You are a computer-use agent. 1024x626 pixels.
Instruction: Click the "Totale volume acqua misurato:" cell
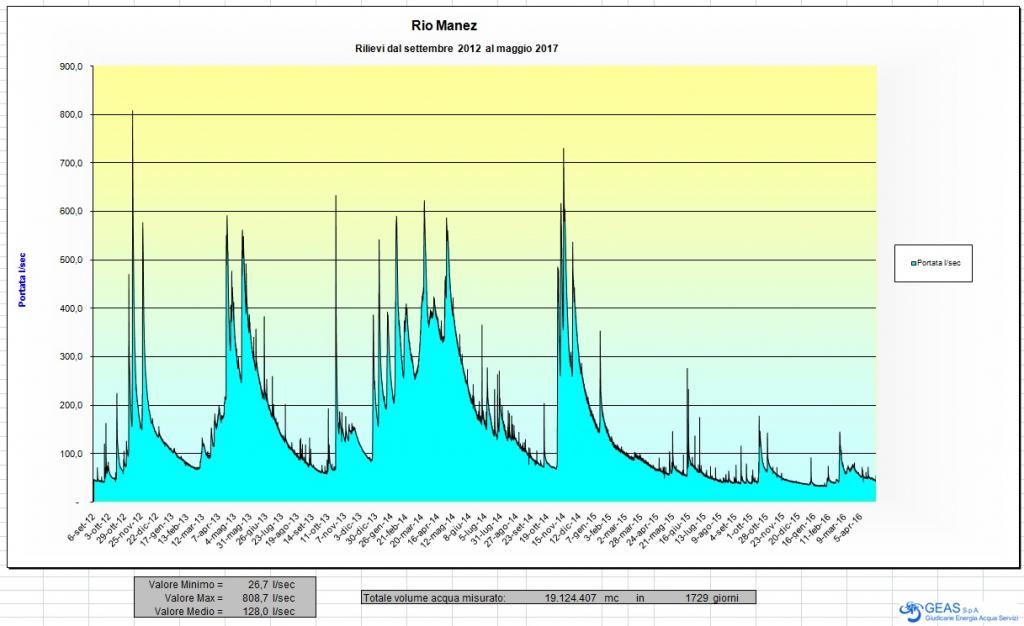coord(434,597)
